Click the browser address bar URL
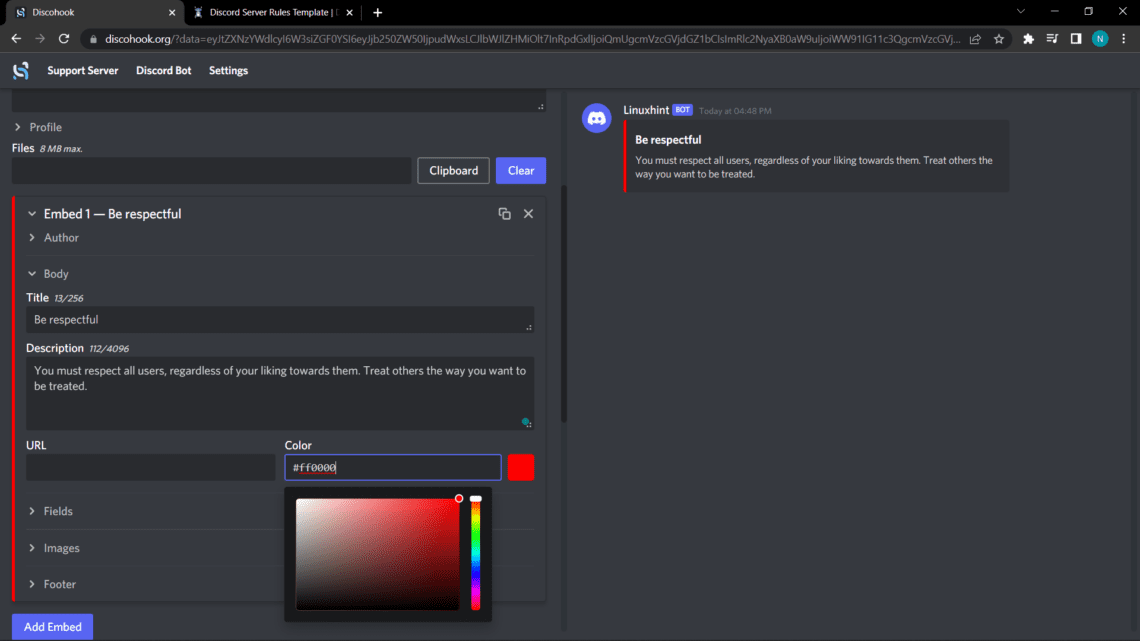 coord(531,39)
